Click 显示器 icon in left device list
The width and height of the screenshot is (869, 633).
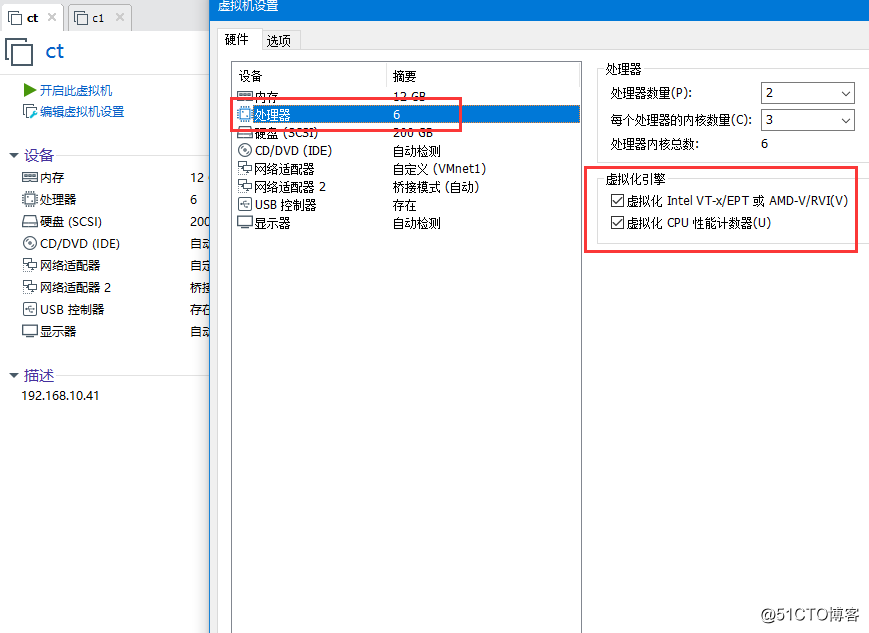click(30, 331)
